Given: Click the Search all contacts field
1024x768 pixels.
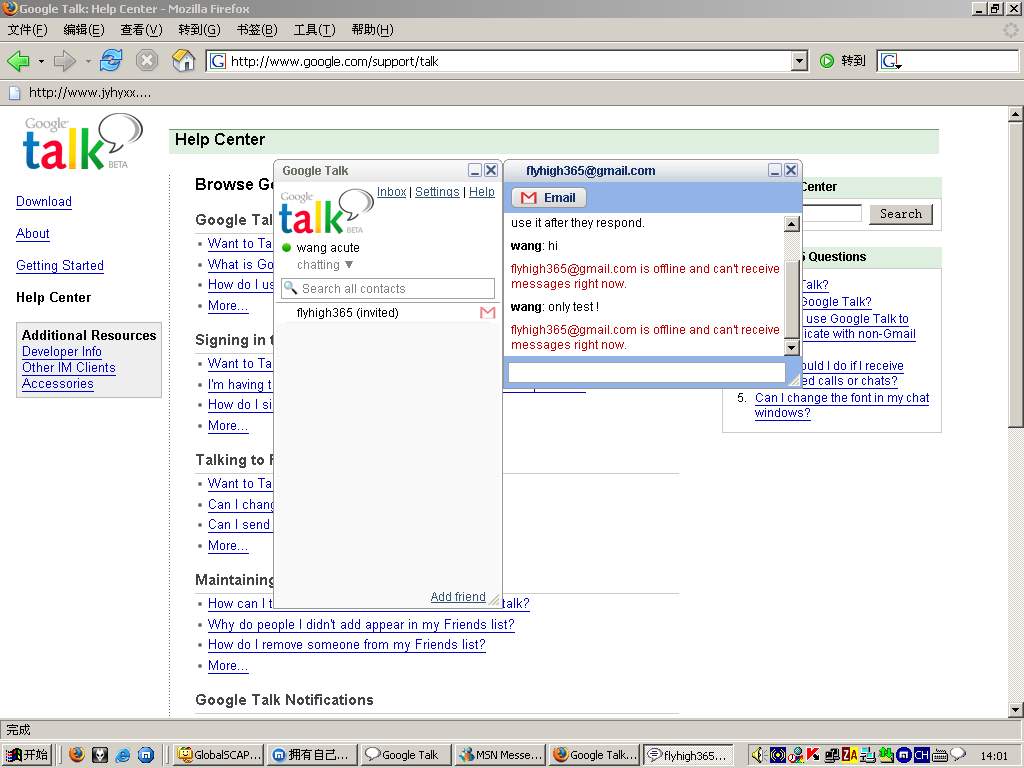Looking at the screenshot, I should (x=388, y=289).
